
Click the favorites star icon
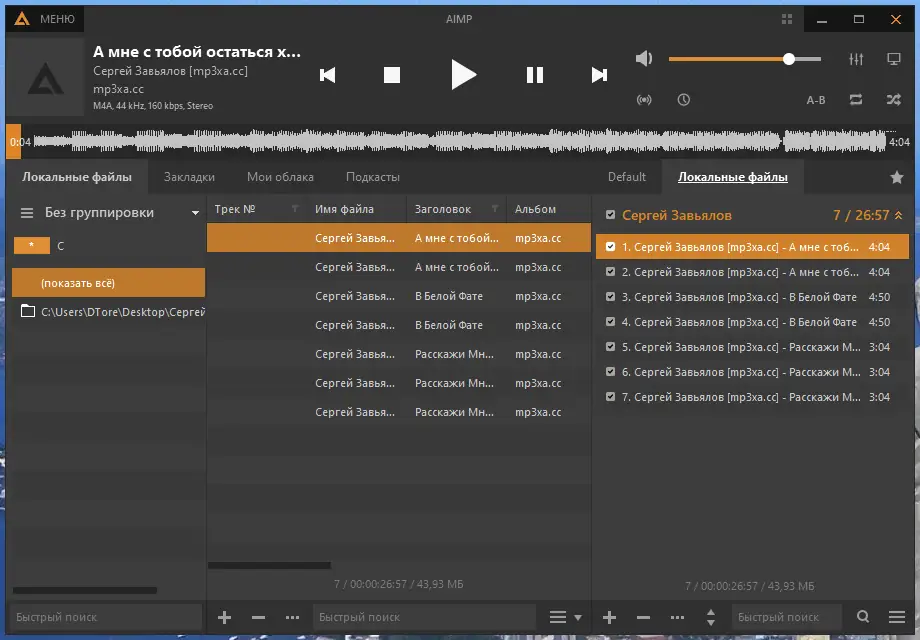(897, 177)
